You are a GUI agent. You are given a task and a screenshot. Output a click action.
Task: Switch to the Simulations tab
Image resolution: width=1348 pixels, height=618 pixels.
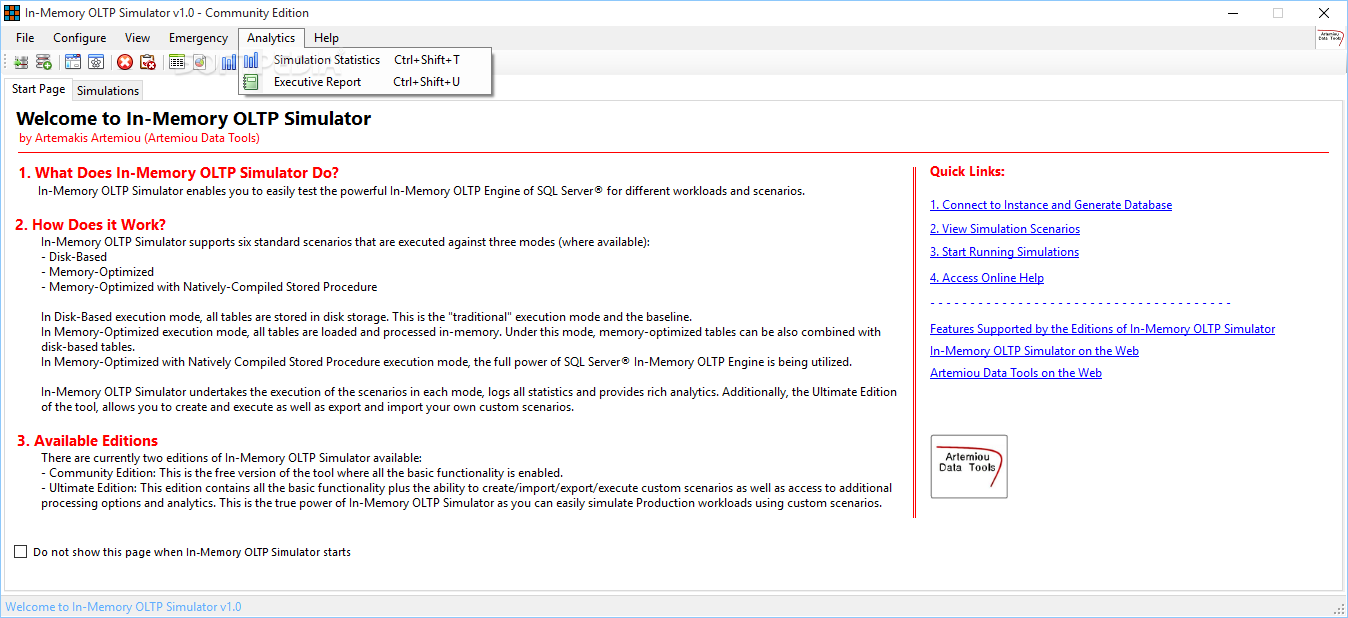108,91
